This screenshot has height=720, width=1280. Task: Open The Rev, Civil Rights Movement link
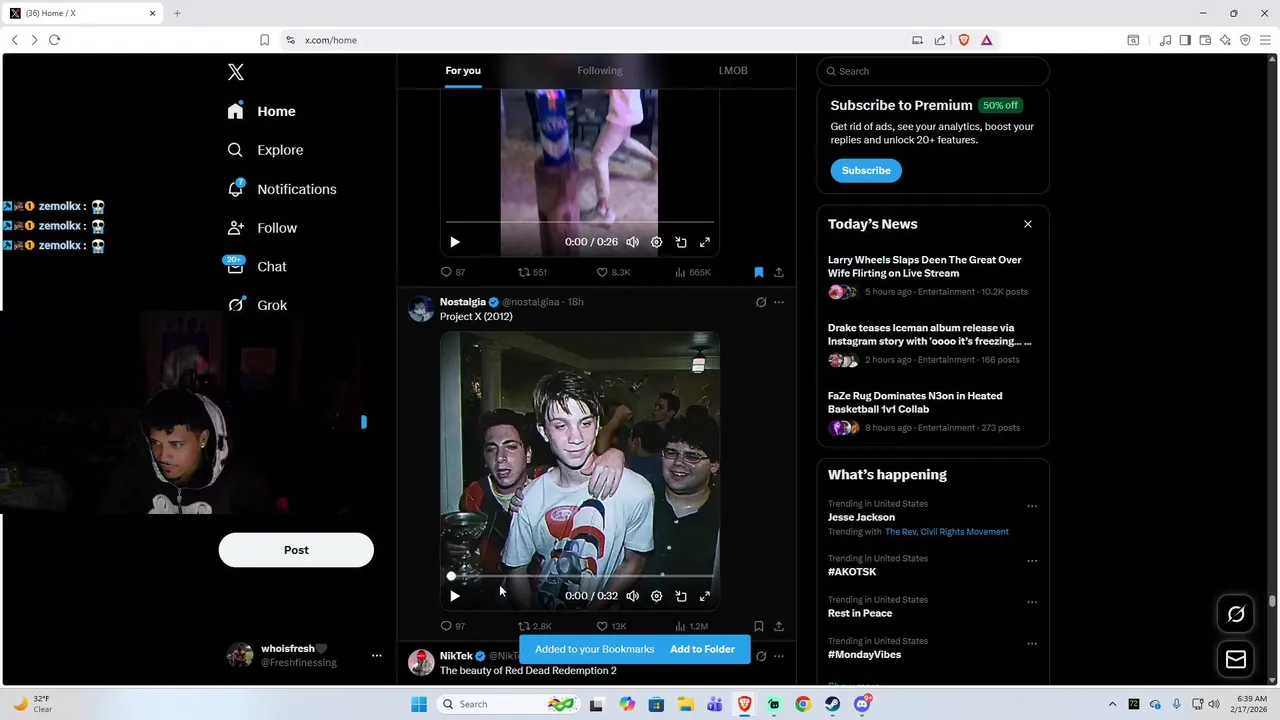click(x=946, y=532)
